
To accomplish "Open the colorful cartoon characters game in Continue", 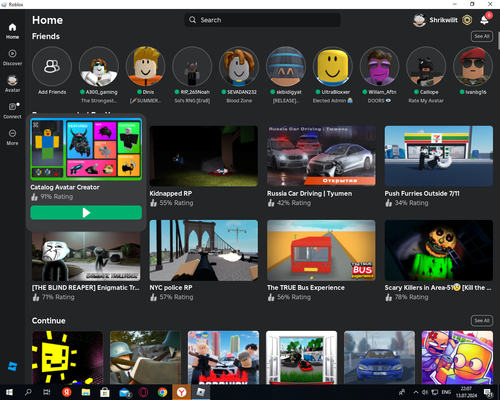I will coord(457,357).
